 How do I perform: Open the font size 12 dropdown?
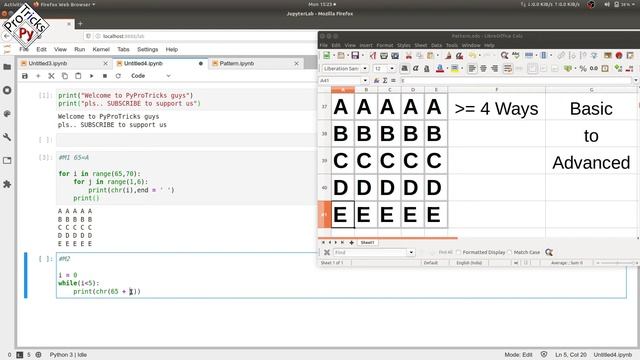click(392, 69)
